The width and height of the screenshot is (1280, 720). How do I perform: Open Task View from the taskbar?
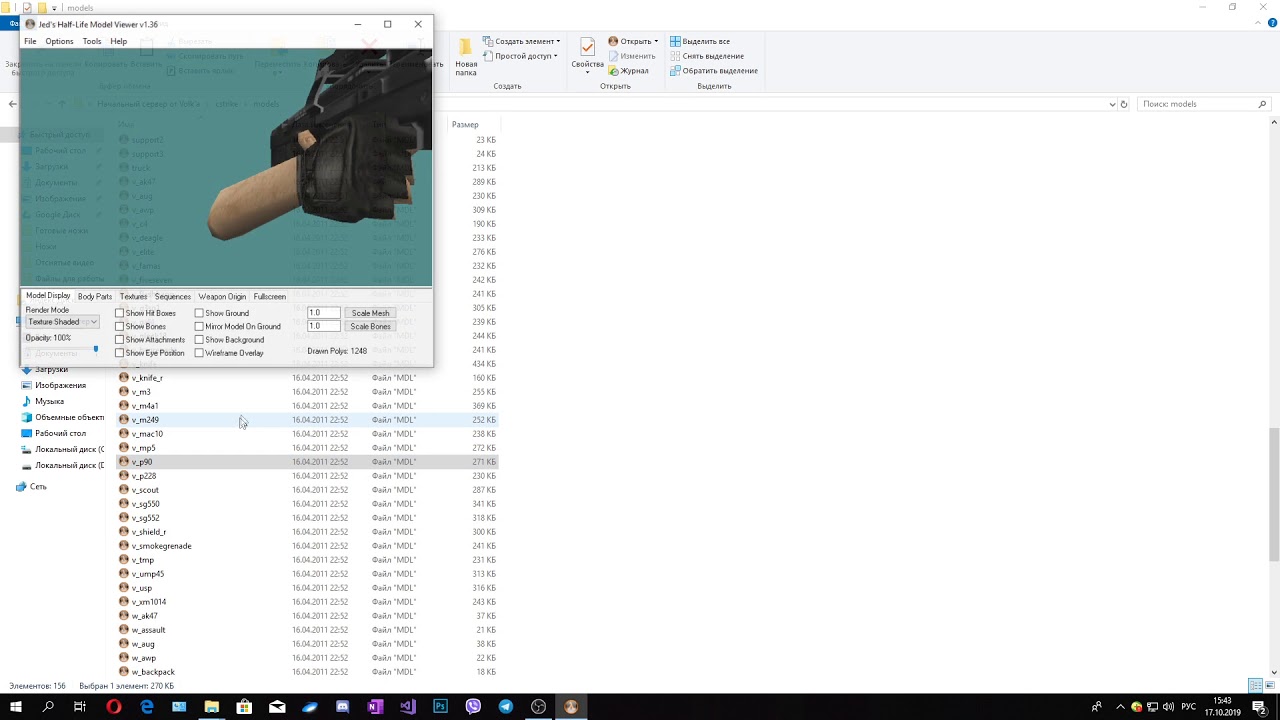coord(80,706)
